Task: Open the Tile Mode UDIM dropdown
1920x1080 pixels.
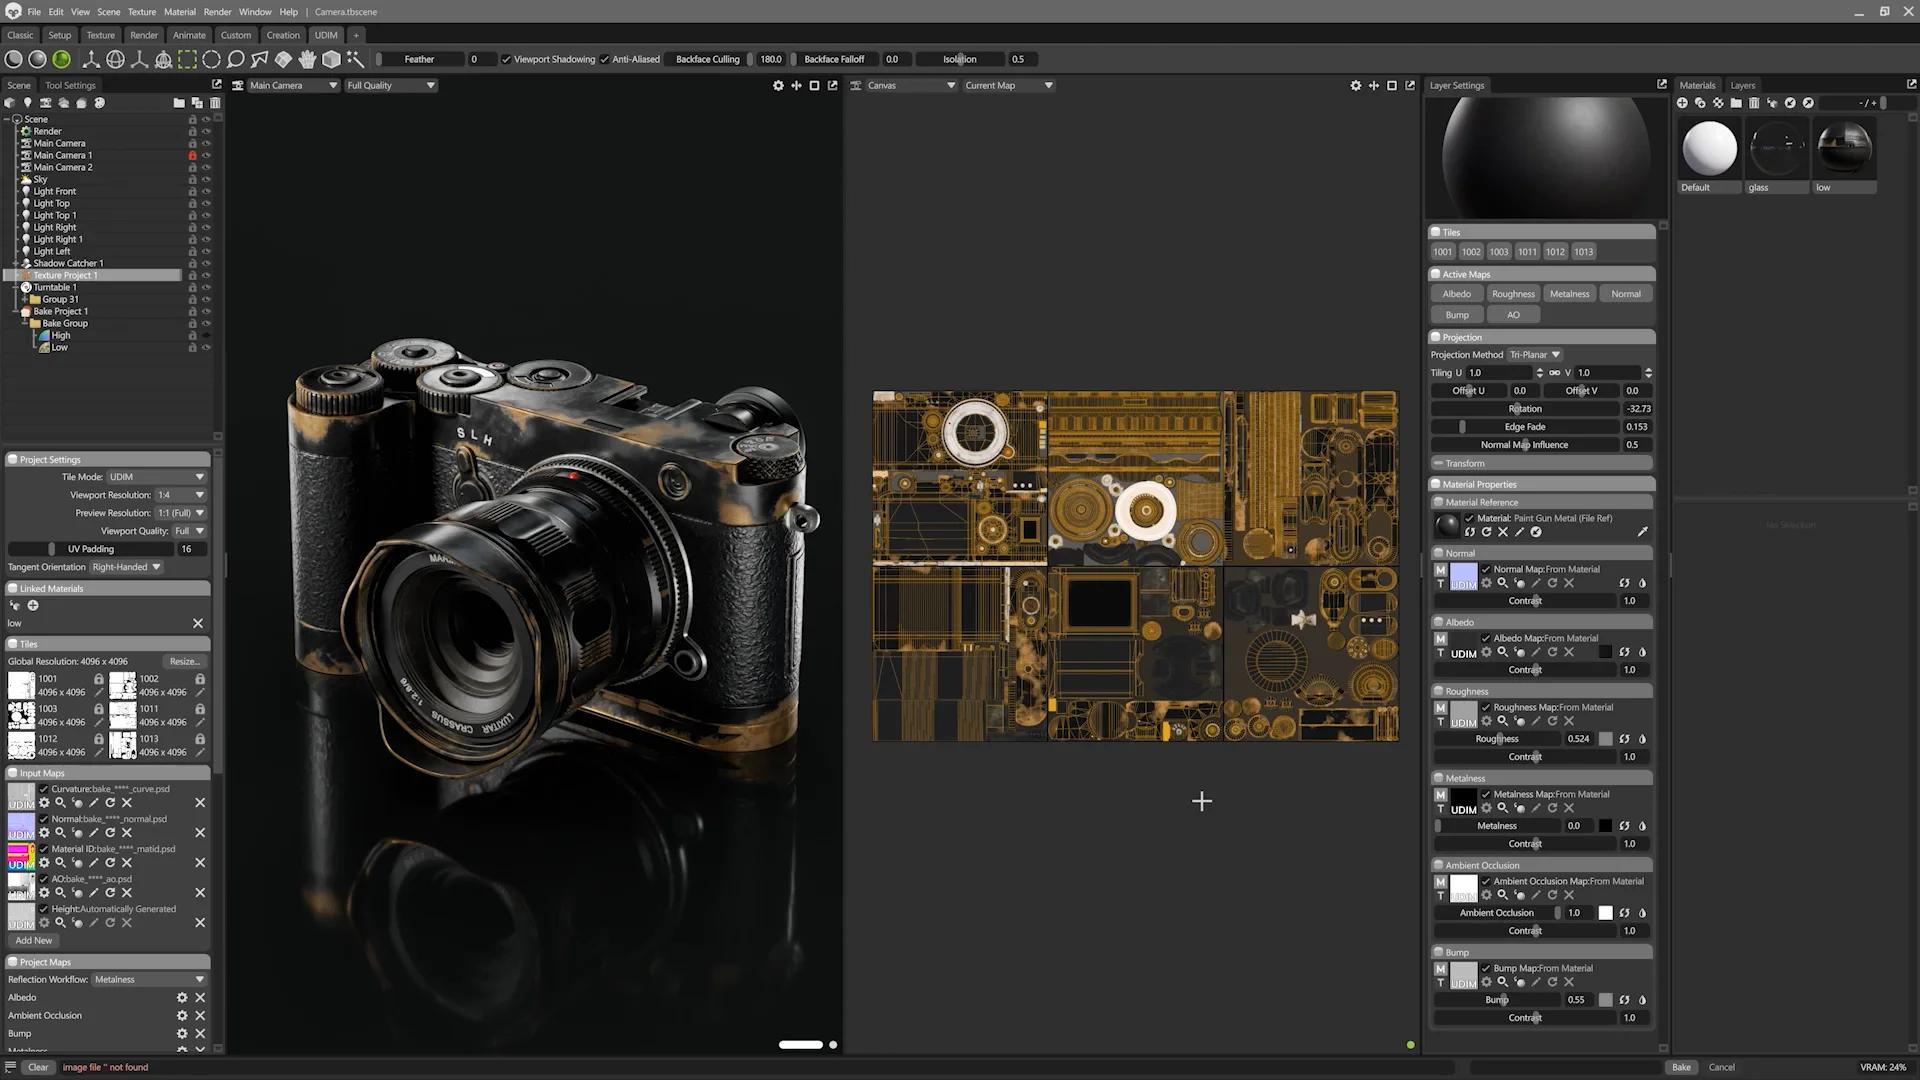Action: point(156,477)
